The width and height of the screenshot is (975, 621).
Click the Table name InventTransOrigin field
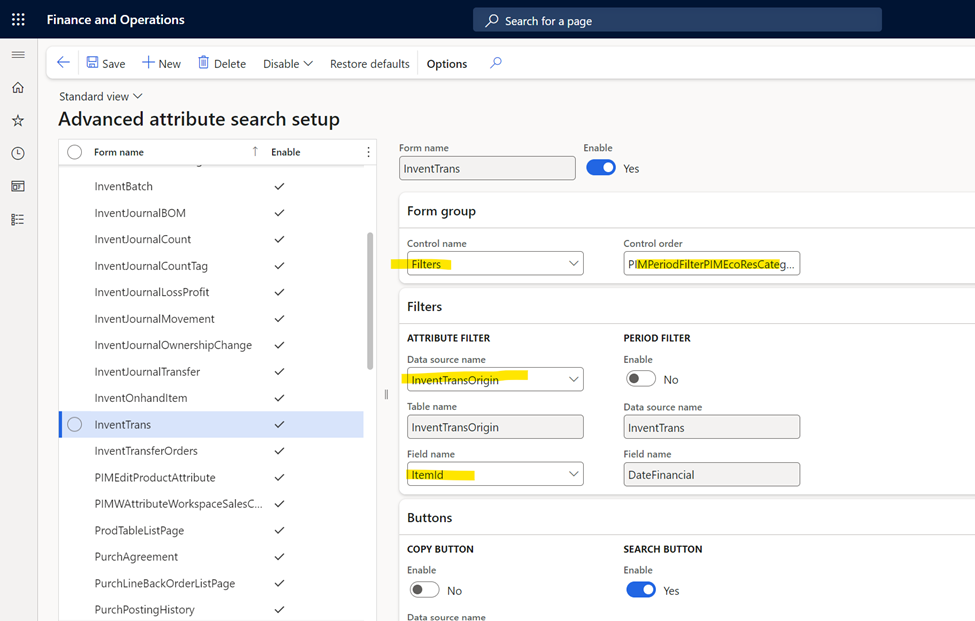coord(495,427)
